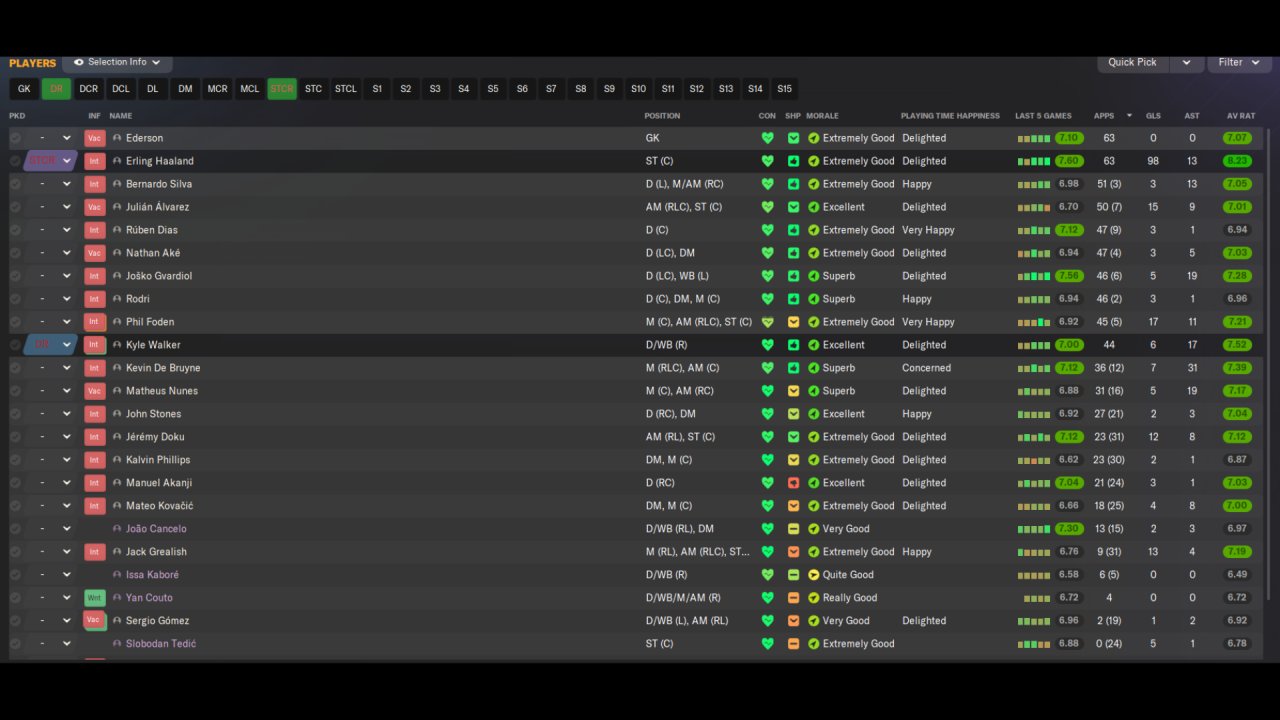The height and width of the screenshot is (720, 1280).
Task: Toggle the picked checkmark for John Stones
Action: pos(15,414)
